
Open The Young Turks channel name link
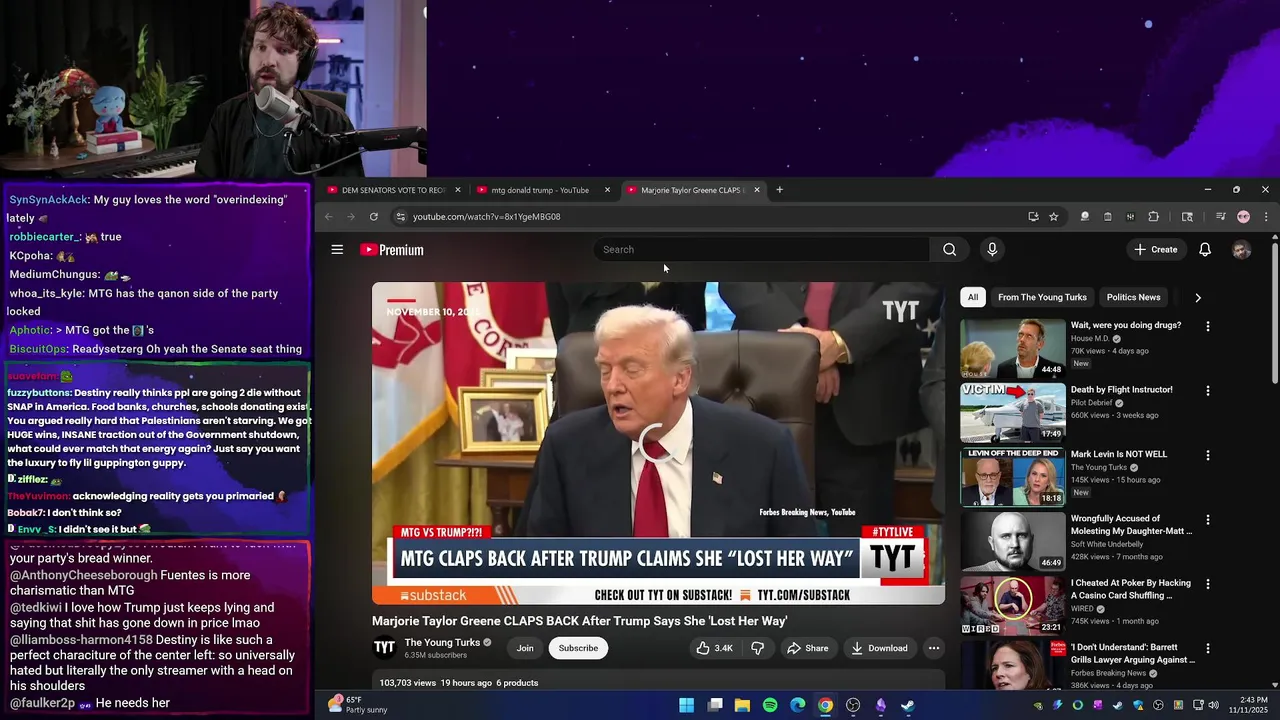point(442,642)
